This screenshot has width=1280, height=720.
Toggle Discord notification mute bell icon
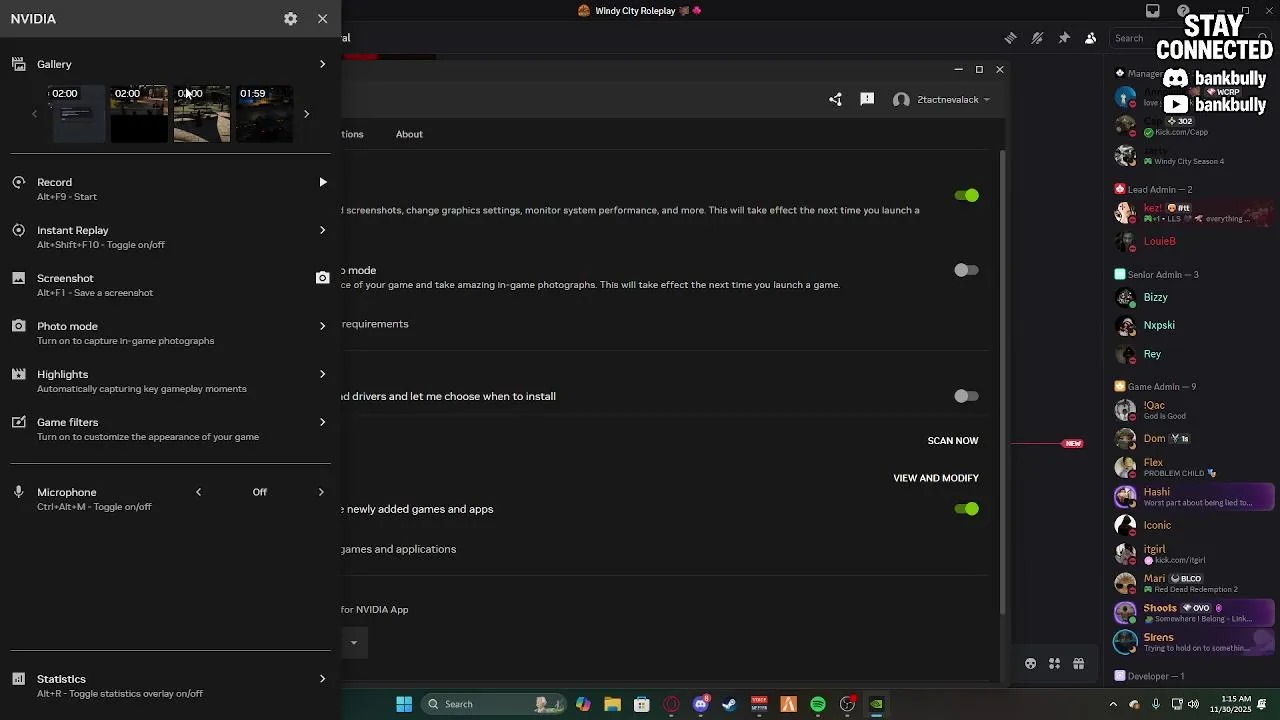tap(1037, 38)
